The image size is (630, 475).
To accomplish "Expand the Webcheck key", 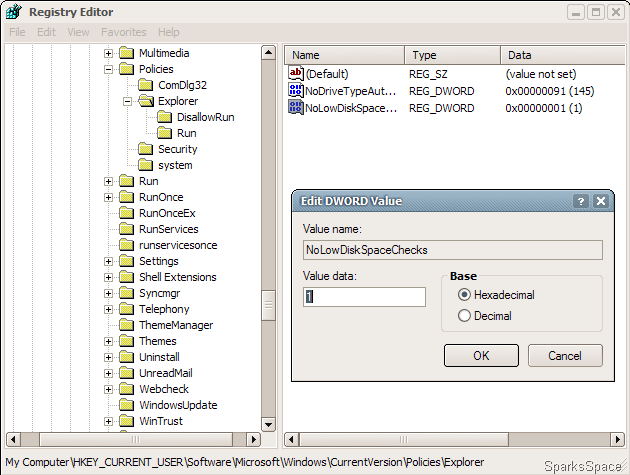I will tap(108, 389).
